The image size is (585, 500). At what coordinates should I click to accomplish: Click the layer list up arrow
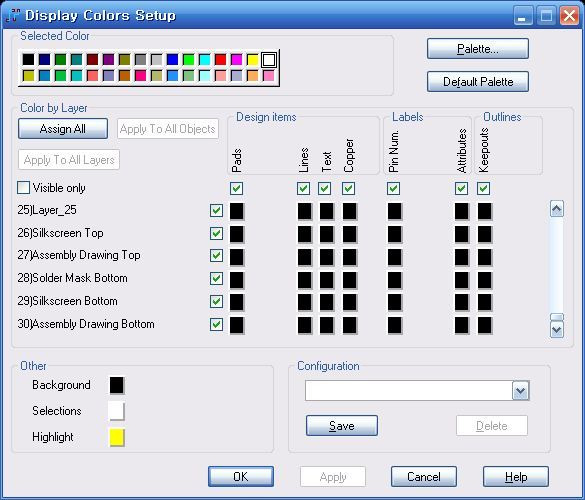coord(557,209)
